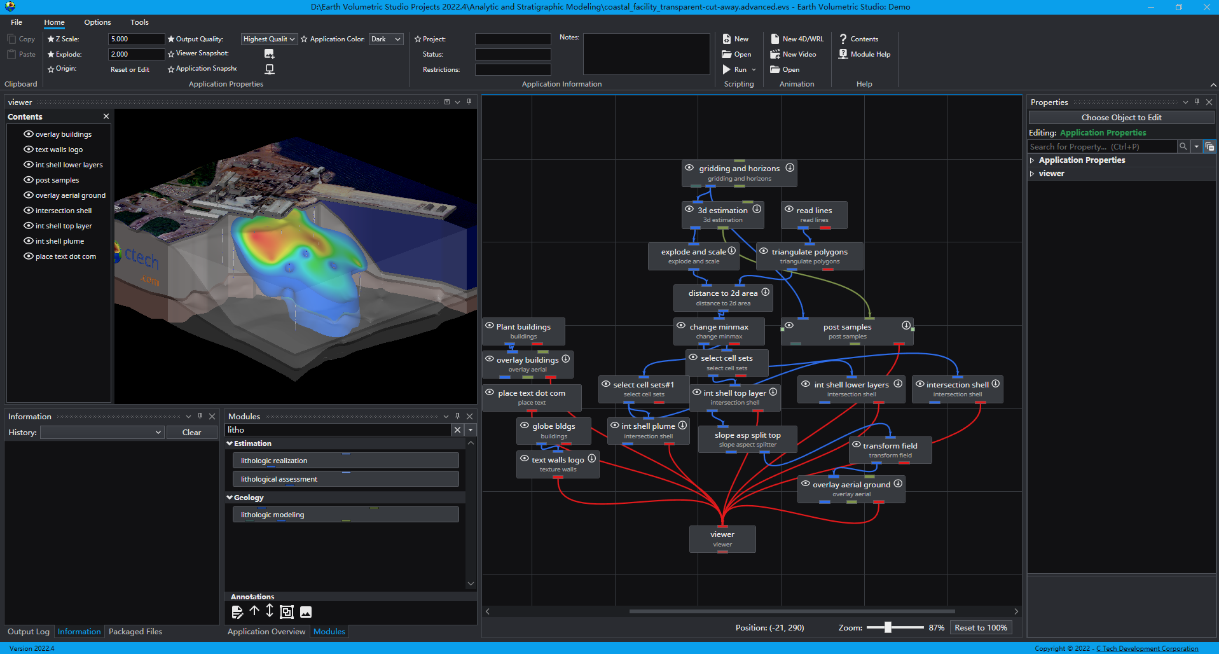
Task: Hide overlay aerial ground in Contents
Action: (x=28, y=195)
